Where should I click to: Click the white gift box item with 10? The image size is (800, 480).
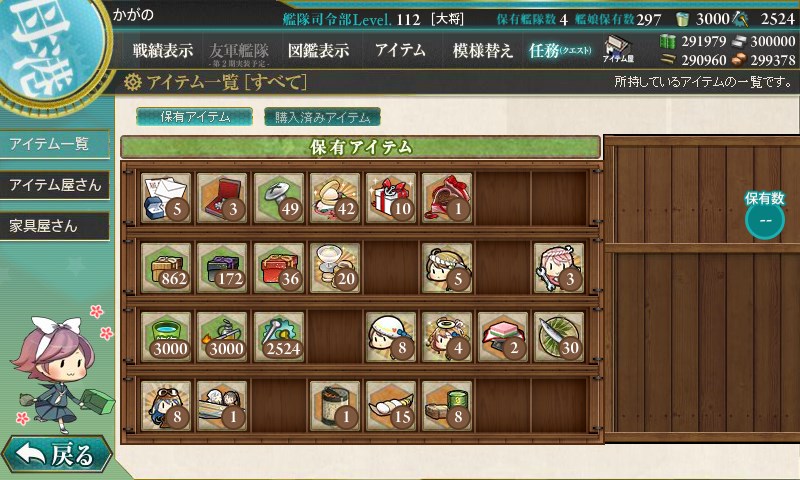(391, 198)
